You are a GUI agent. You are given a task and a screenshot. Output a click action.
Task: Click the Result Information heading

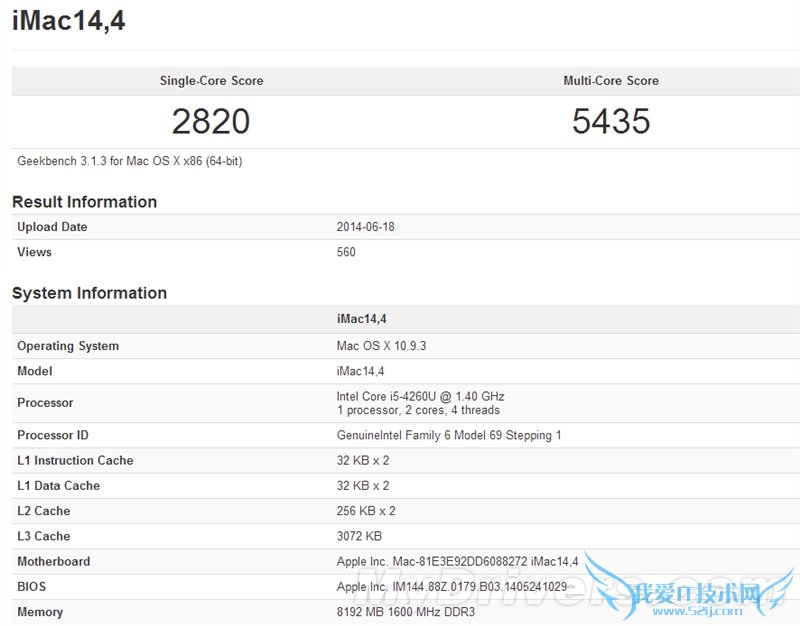click(84, 202)
